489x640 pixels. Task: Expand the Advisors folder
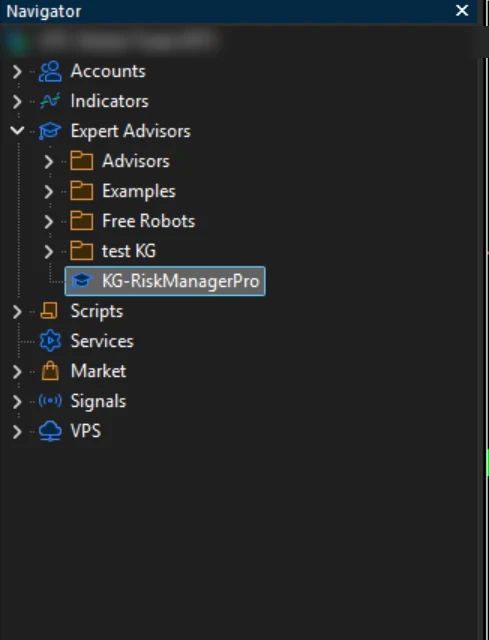[x=49, y=162]
